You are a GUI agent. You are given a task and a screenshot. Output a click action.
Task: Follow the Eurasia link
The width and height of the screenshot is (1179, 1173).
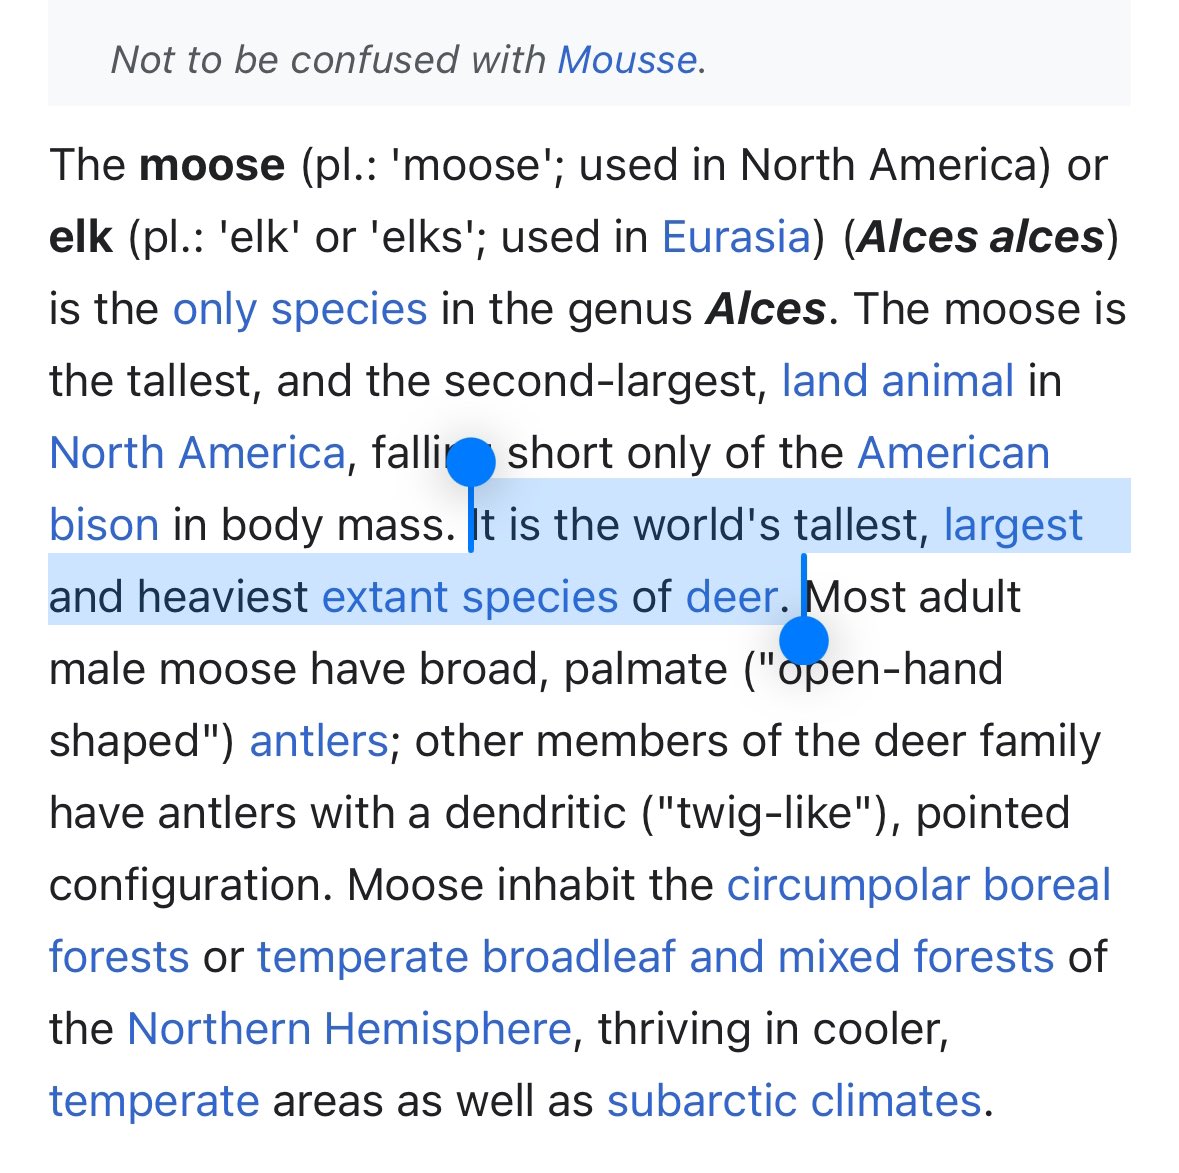(x=736, y=237)
